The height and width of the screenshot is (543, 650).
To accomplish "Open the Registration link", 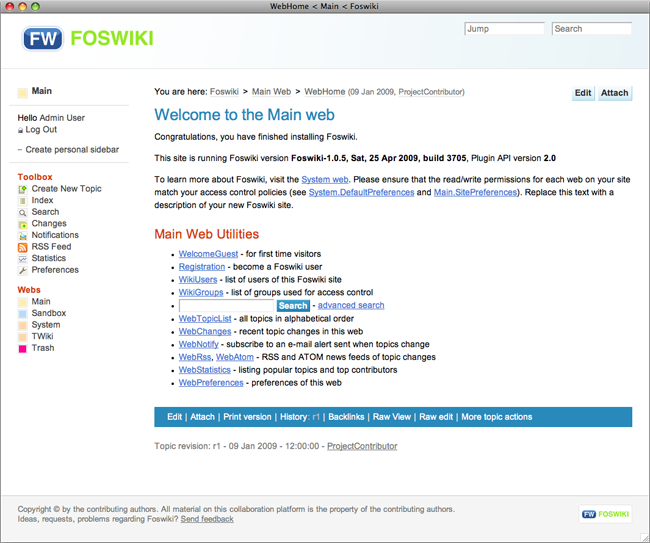I will click(x=202, y=267).
